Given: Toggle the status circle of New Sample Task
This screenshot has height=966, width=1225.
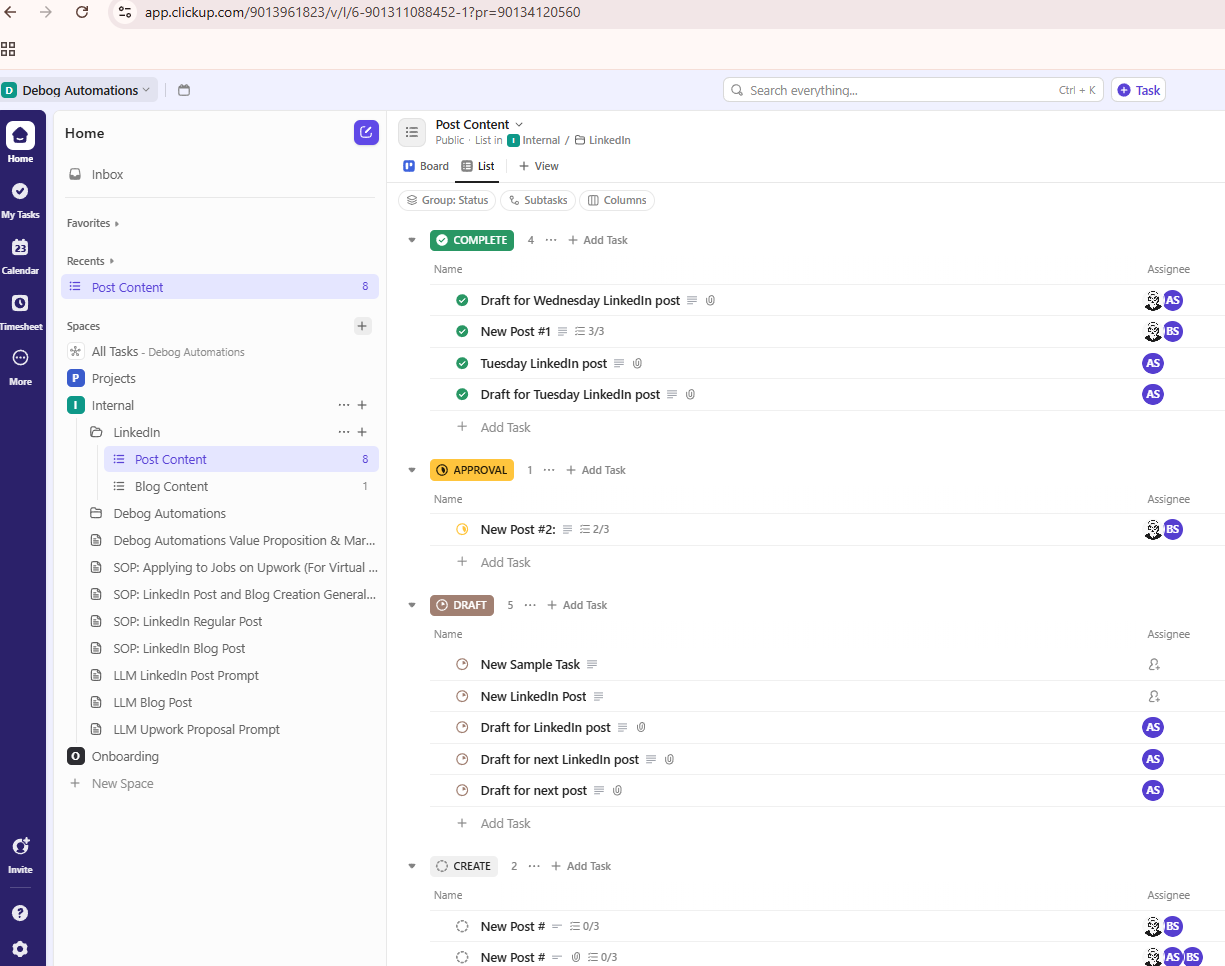Looking at the screenshot, I should tap(462, 665).
